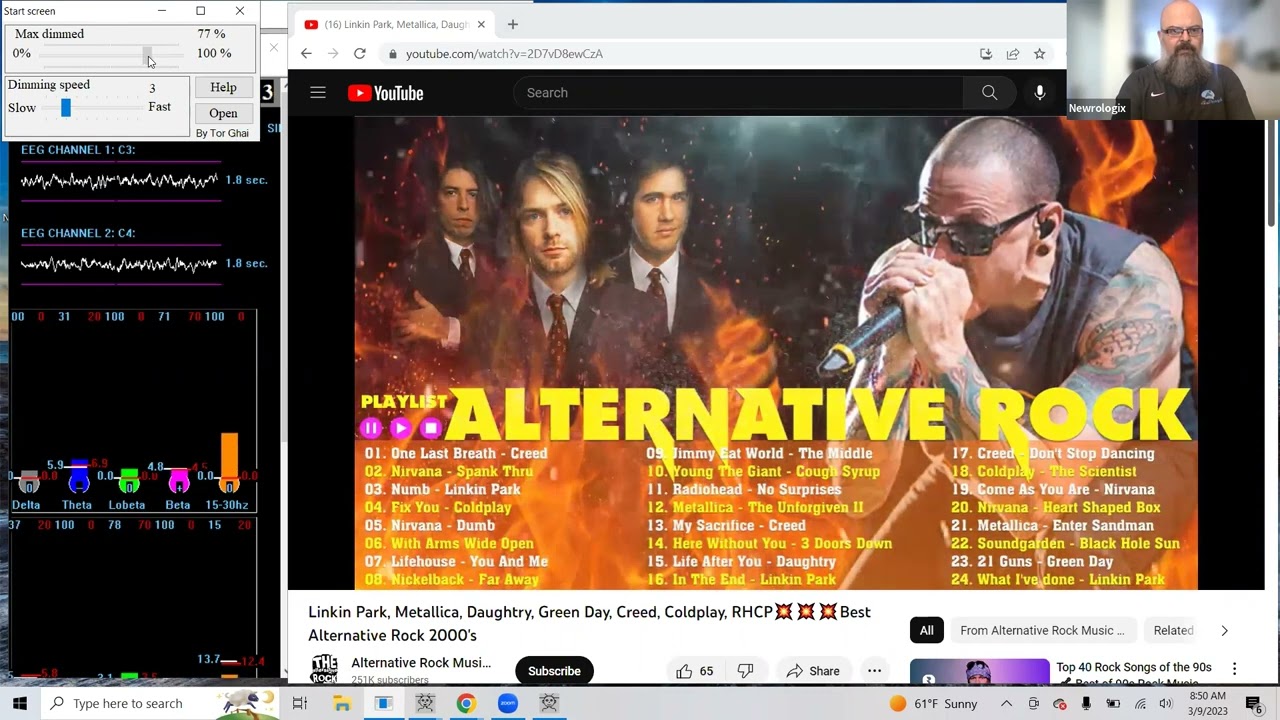
Task: Select the All filter chip
Action: 927,630
